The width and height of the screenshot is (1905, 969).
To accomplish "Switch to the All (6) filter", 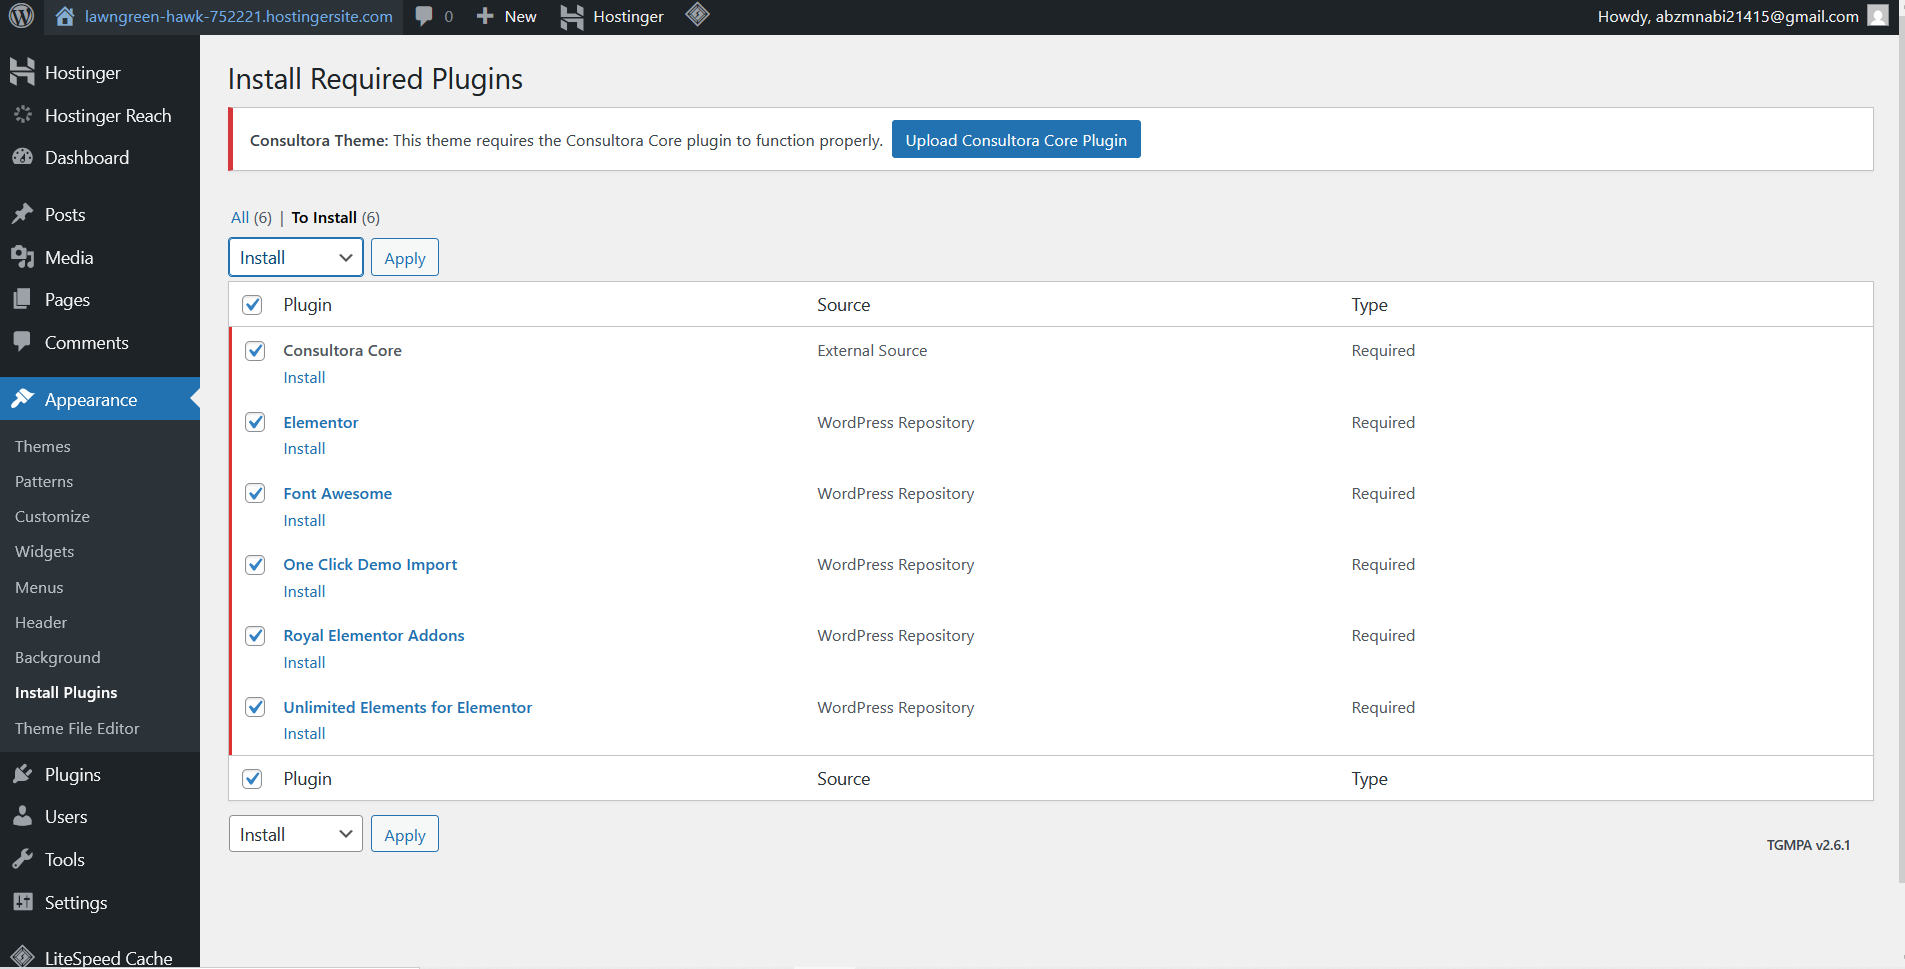I will [241, 217].
